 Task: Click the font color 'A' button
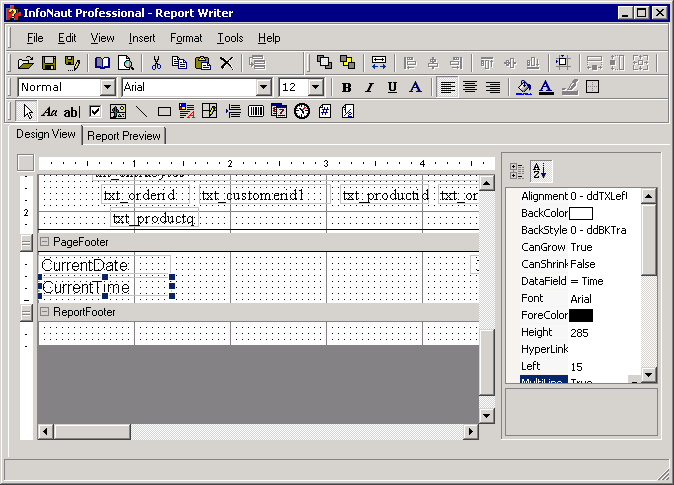click(546, 87)
